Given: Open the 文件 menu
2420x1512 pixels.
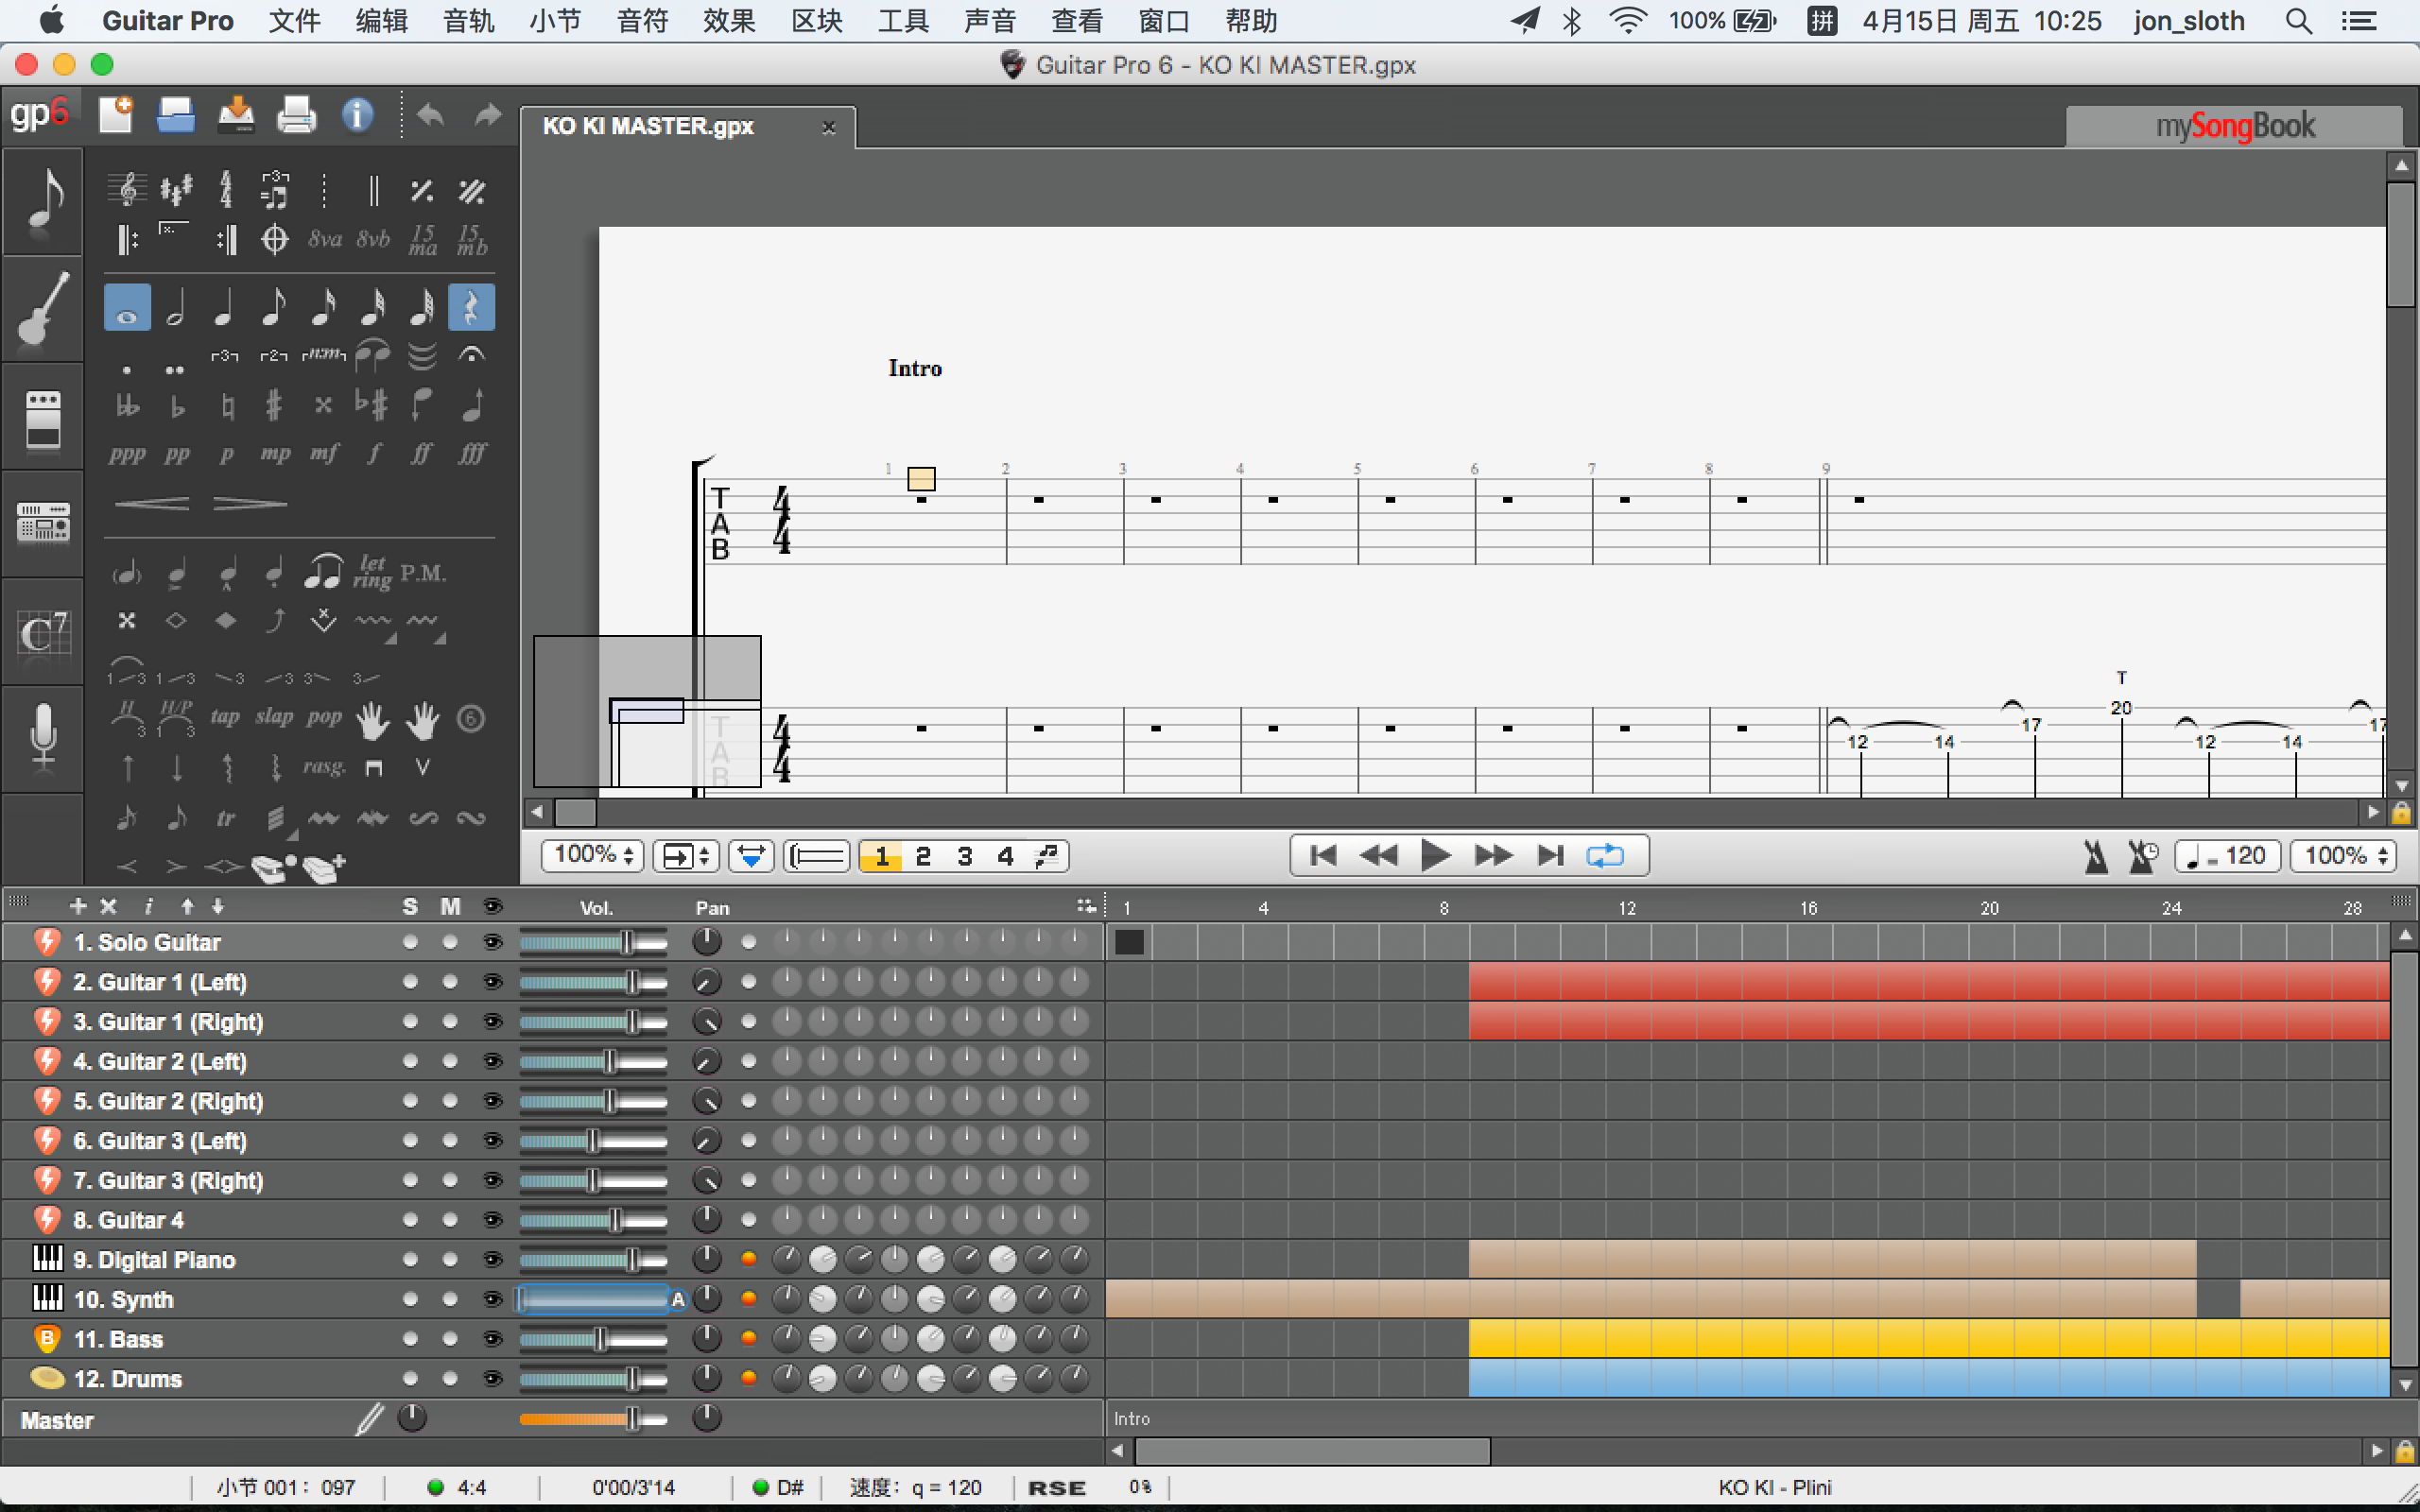Looking at the screenshot, I should click(x=294, y=20).
